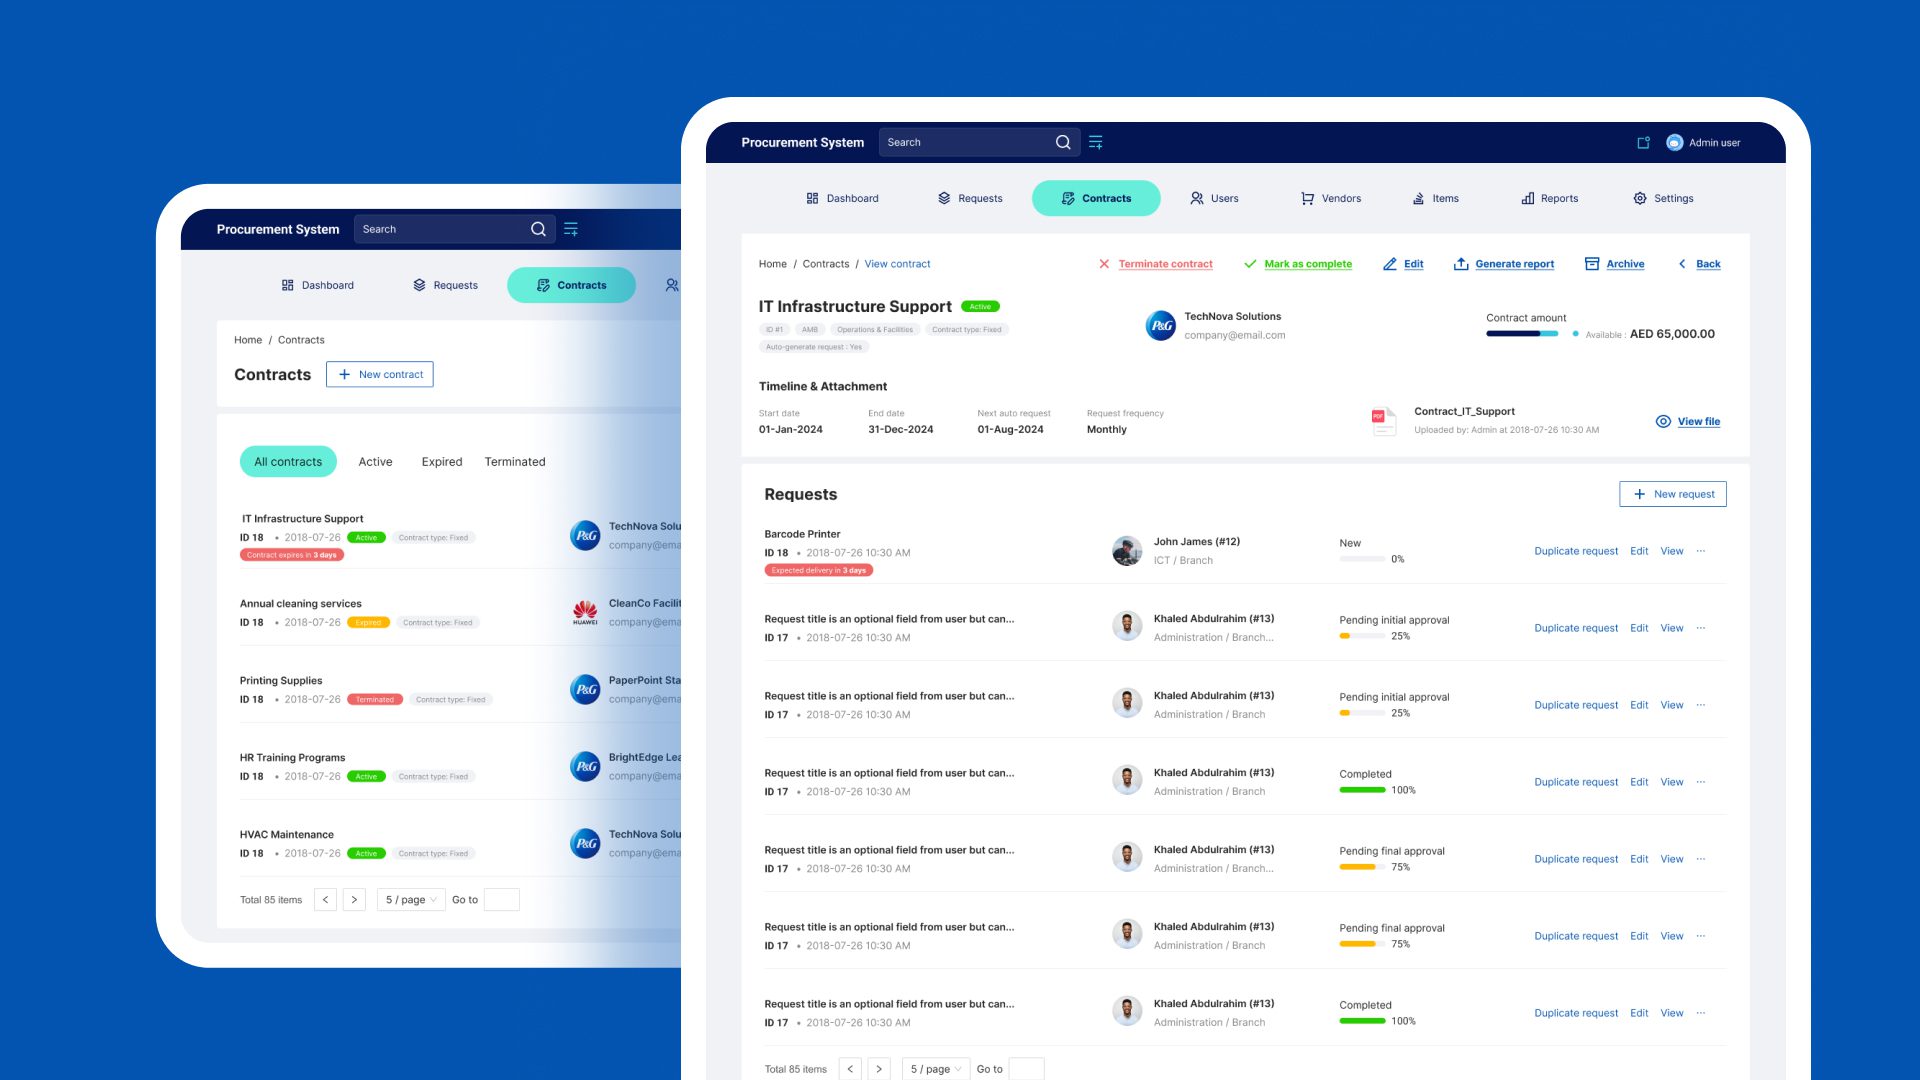Select the Terminated filter tab
The image size is (1920, 1080).
click(x=515, y=462)
